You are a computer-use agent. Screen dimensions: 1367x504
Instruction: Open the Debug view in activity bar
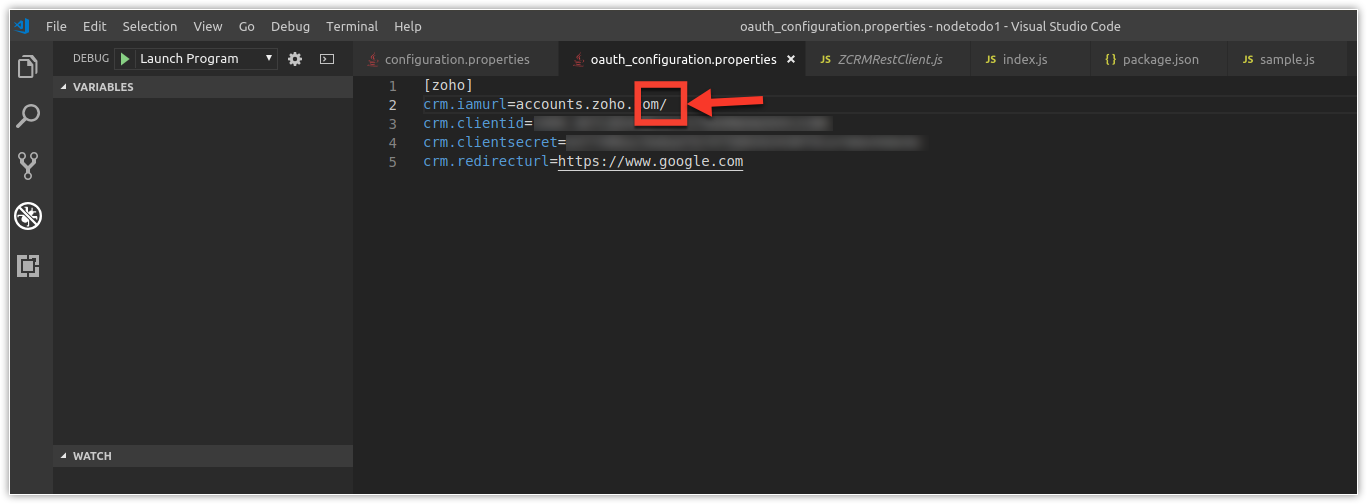click(28, 215)
